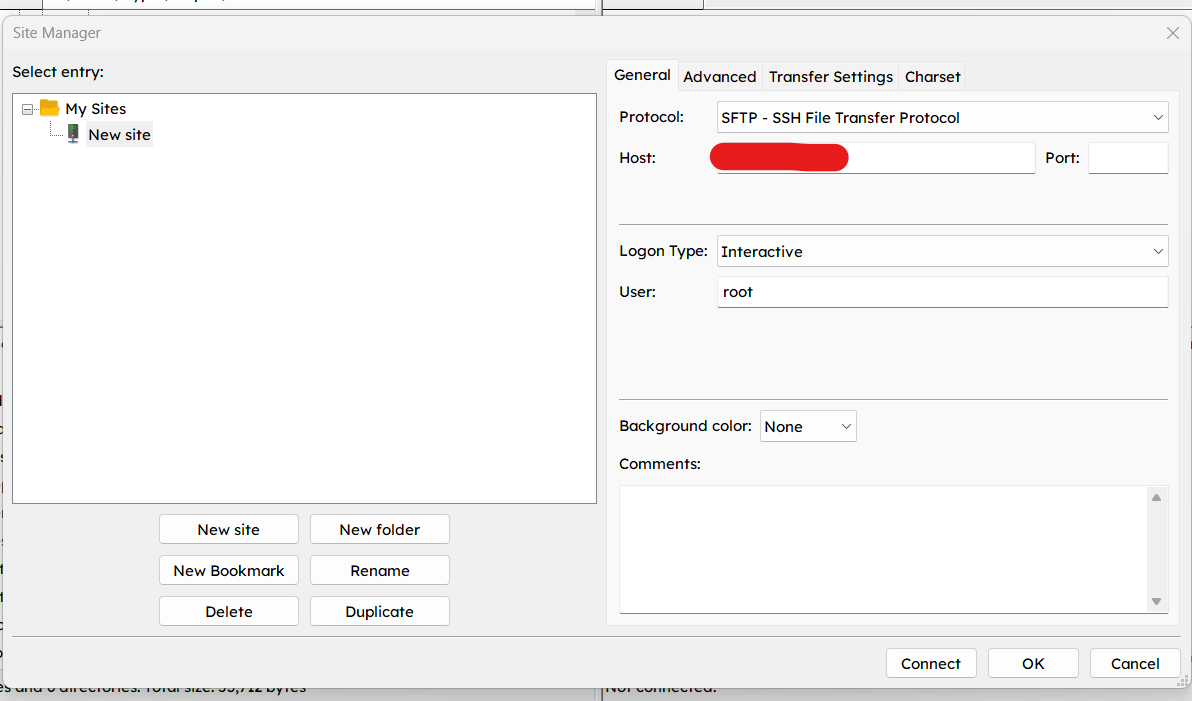
Task: Open the Protocol dropdown
Action: 942,117
